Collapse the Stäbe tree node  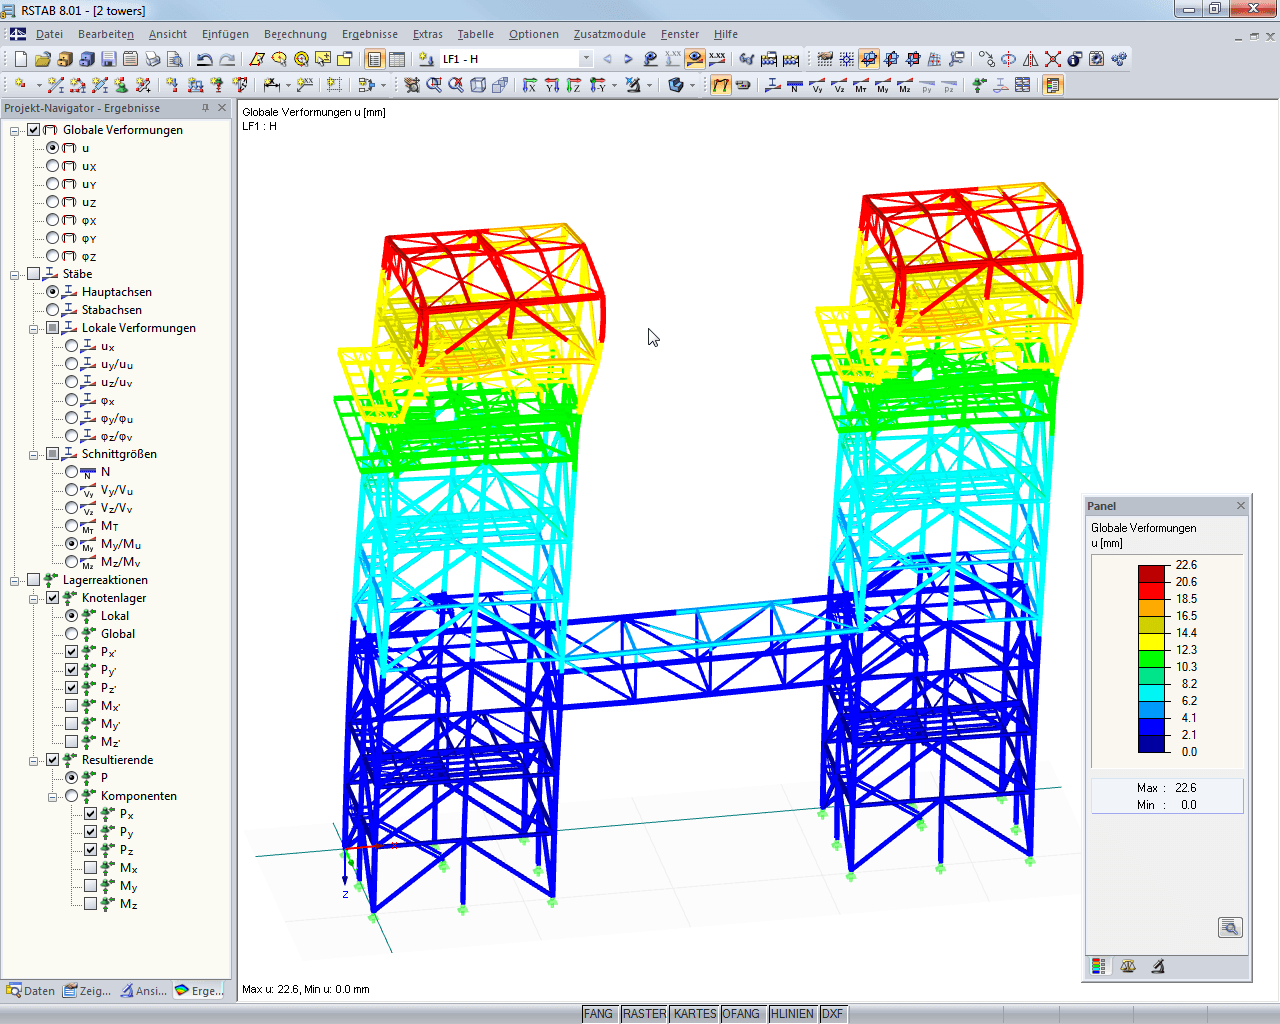(x=15, y=274)
